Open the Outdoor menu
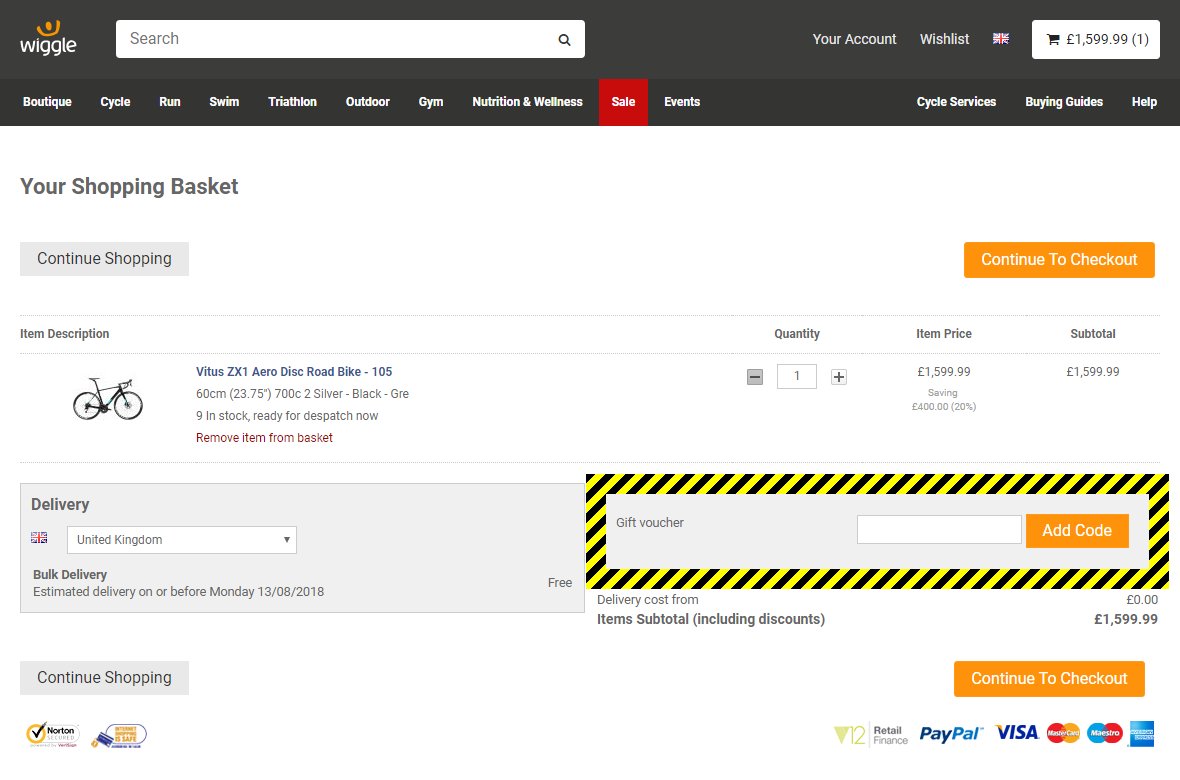1180x780 pixels. pos(367,102)
